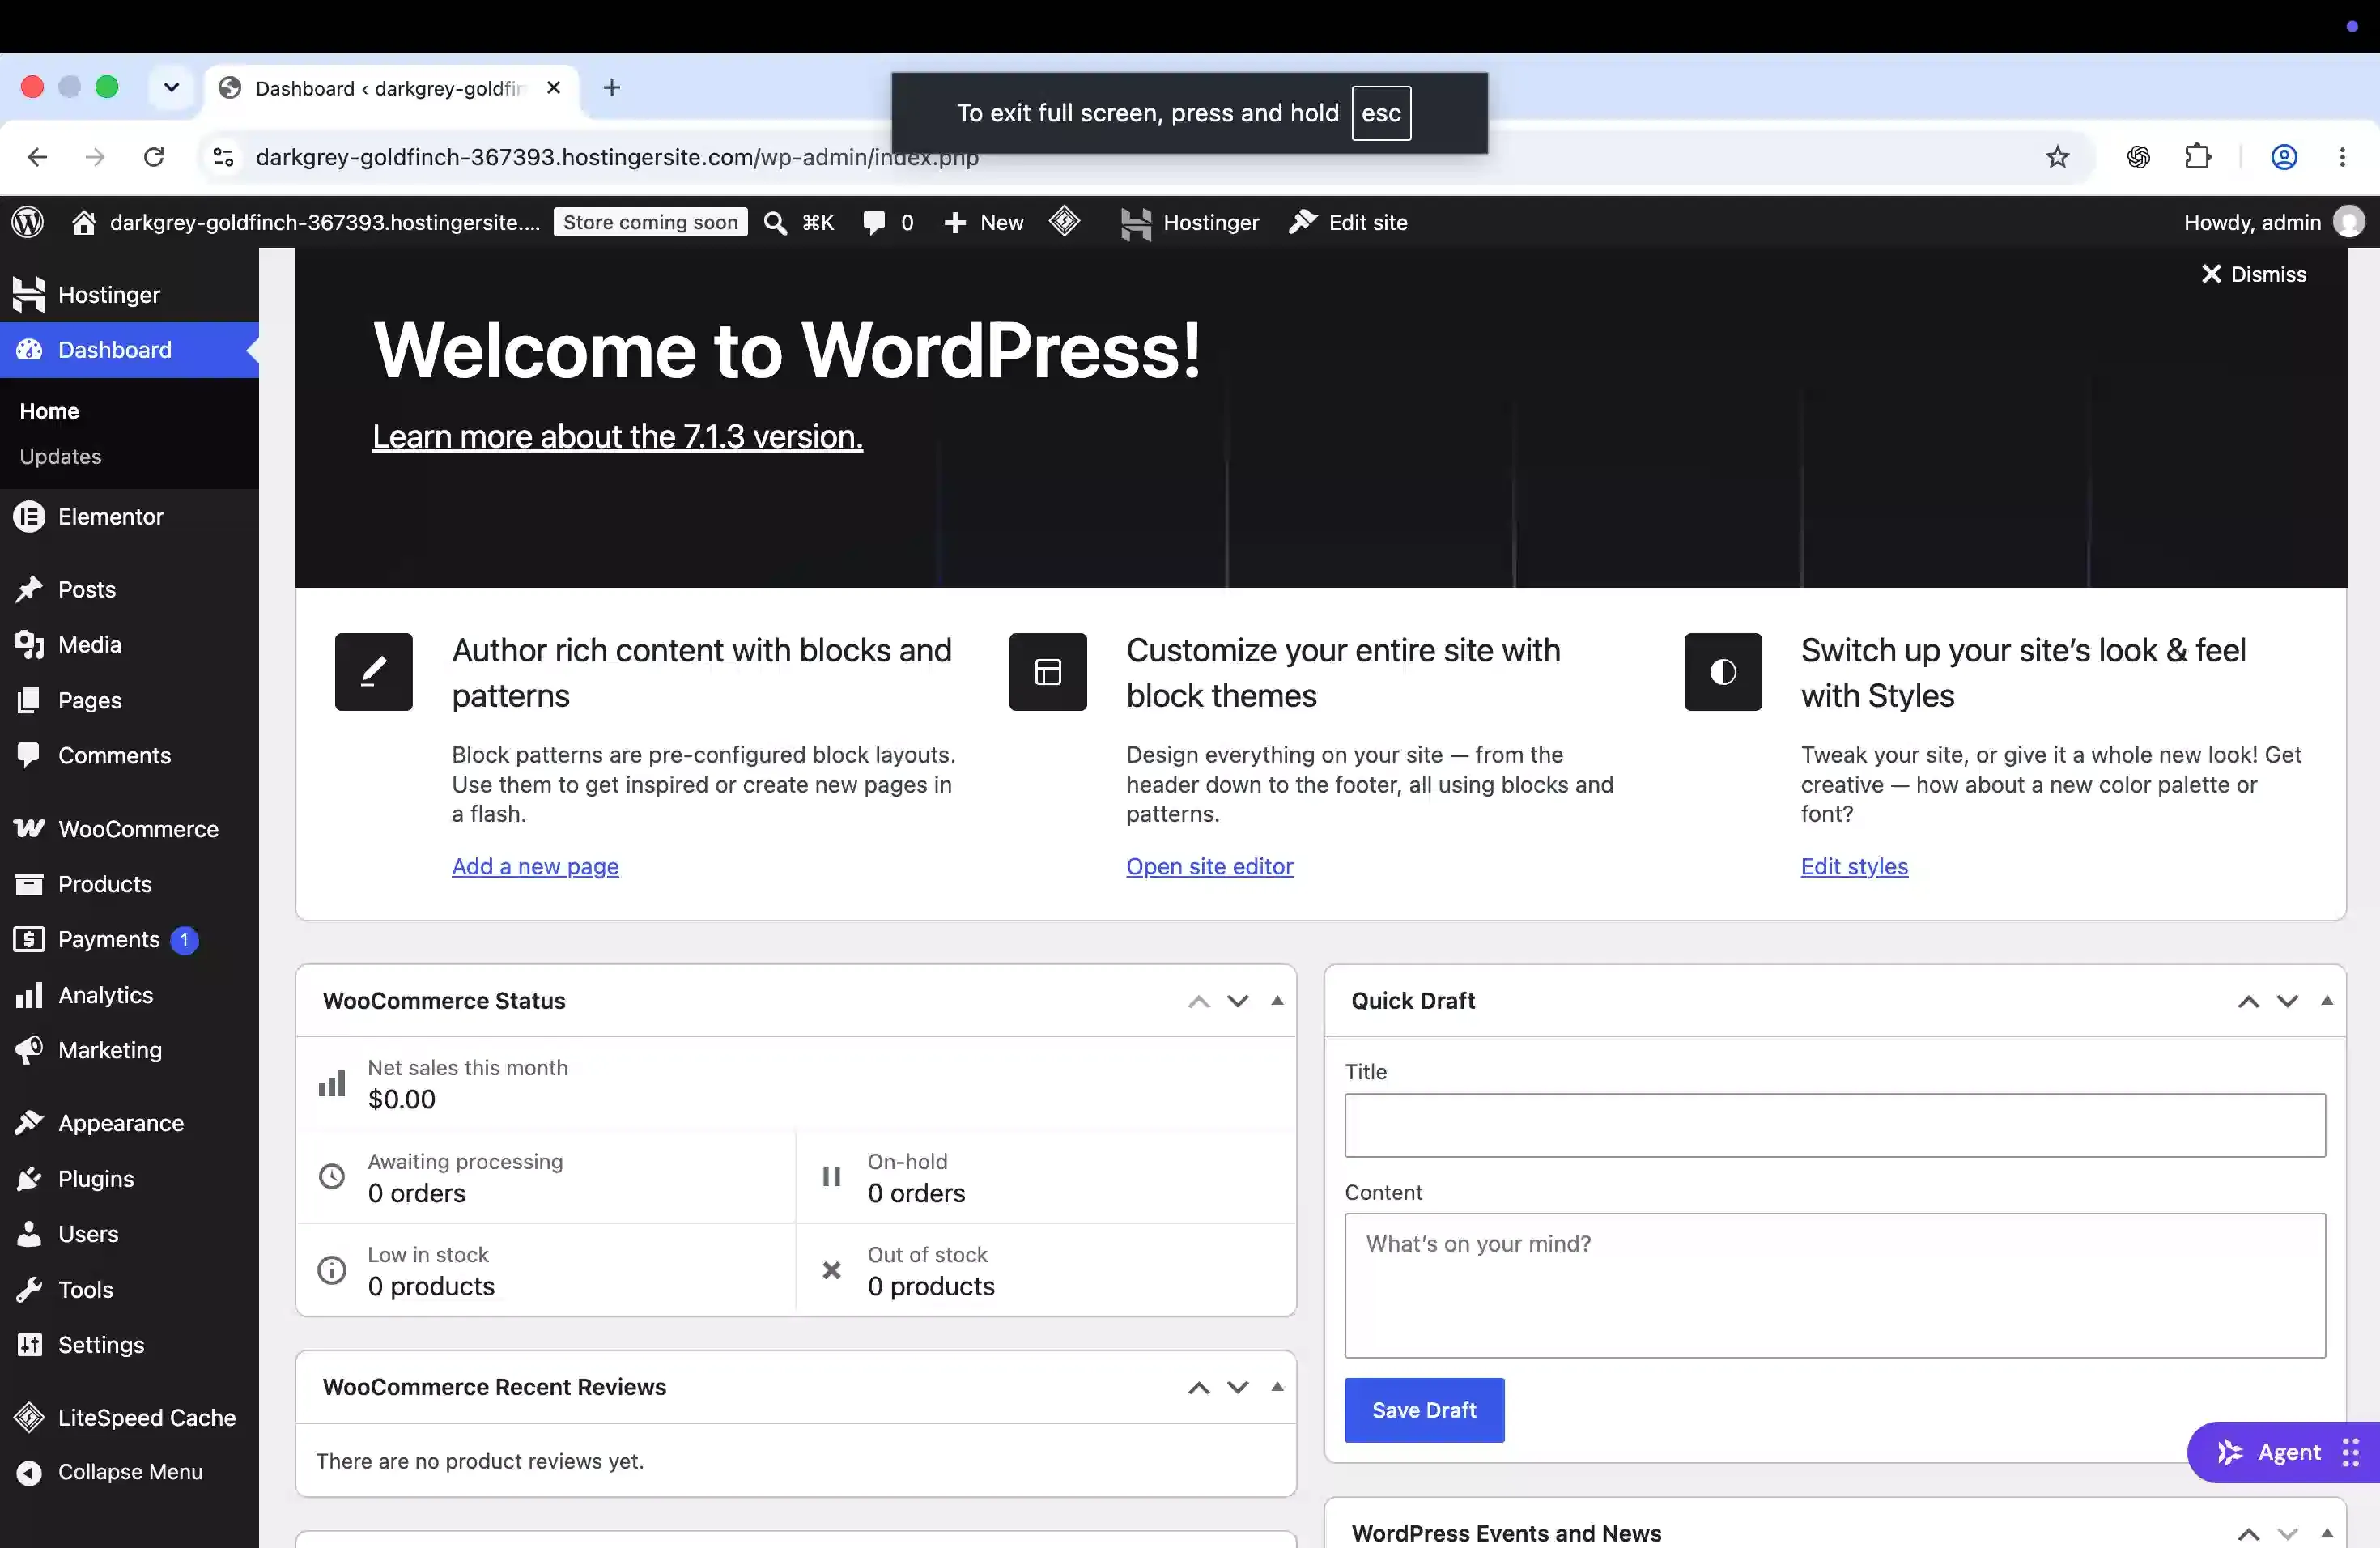The width and height of the screenshot is (2380, 1548).
Task: Click the Save Draft button
Action: tap(1424, 1410)
